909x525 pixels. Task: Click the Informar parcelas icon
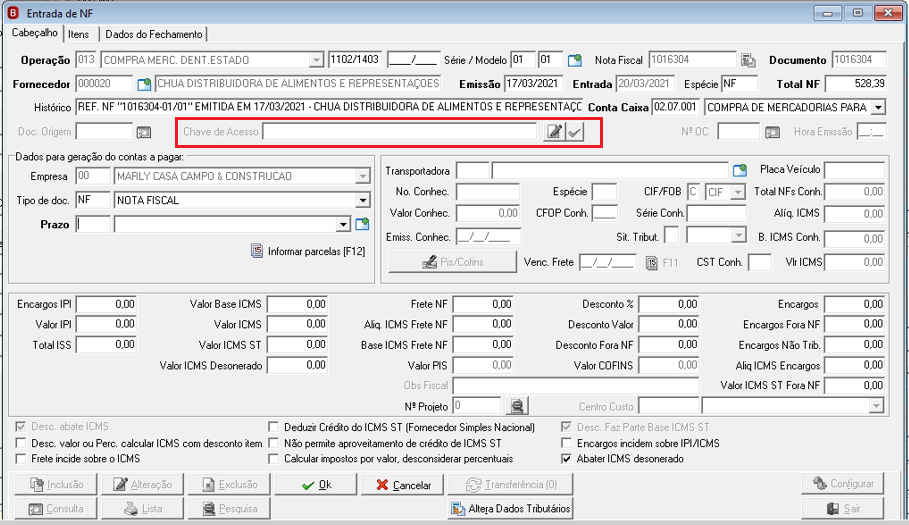(257, 251)
